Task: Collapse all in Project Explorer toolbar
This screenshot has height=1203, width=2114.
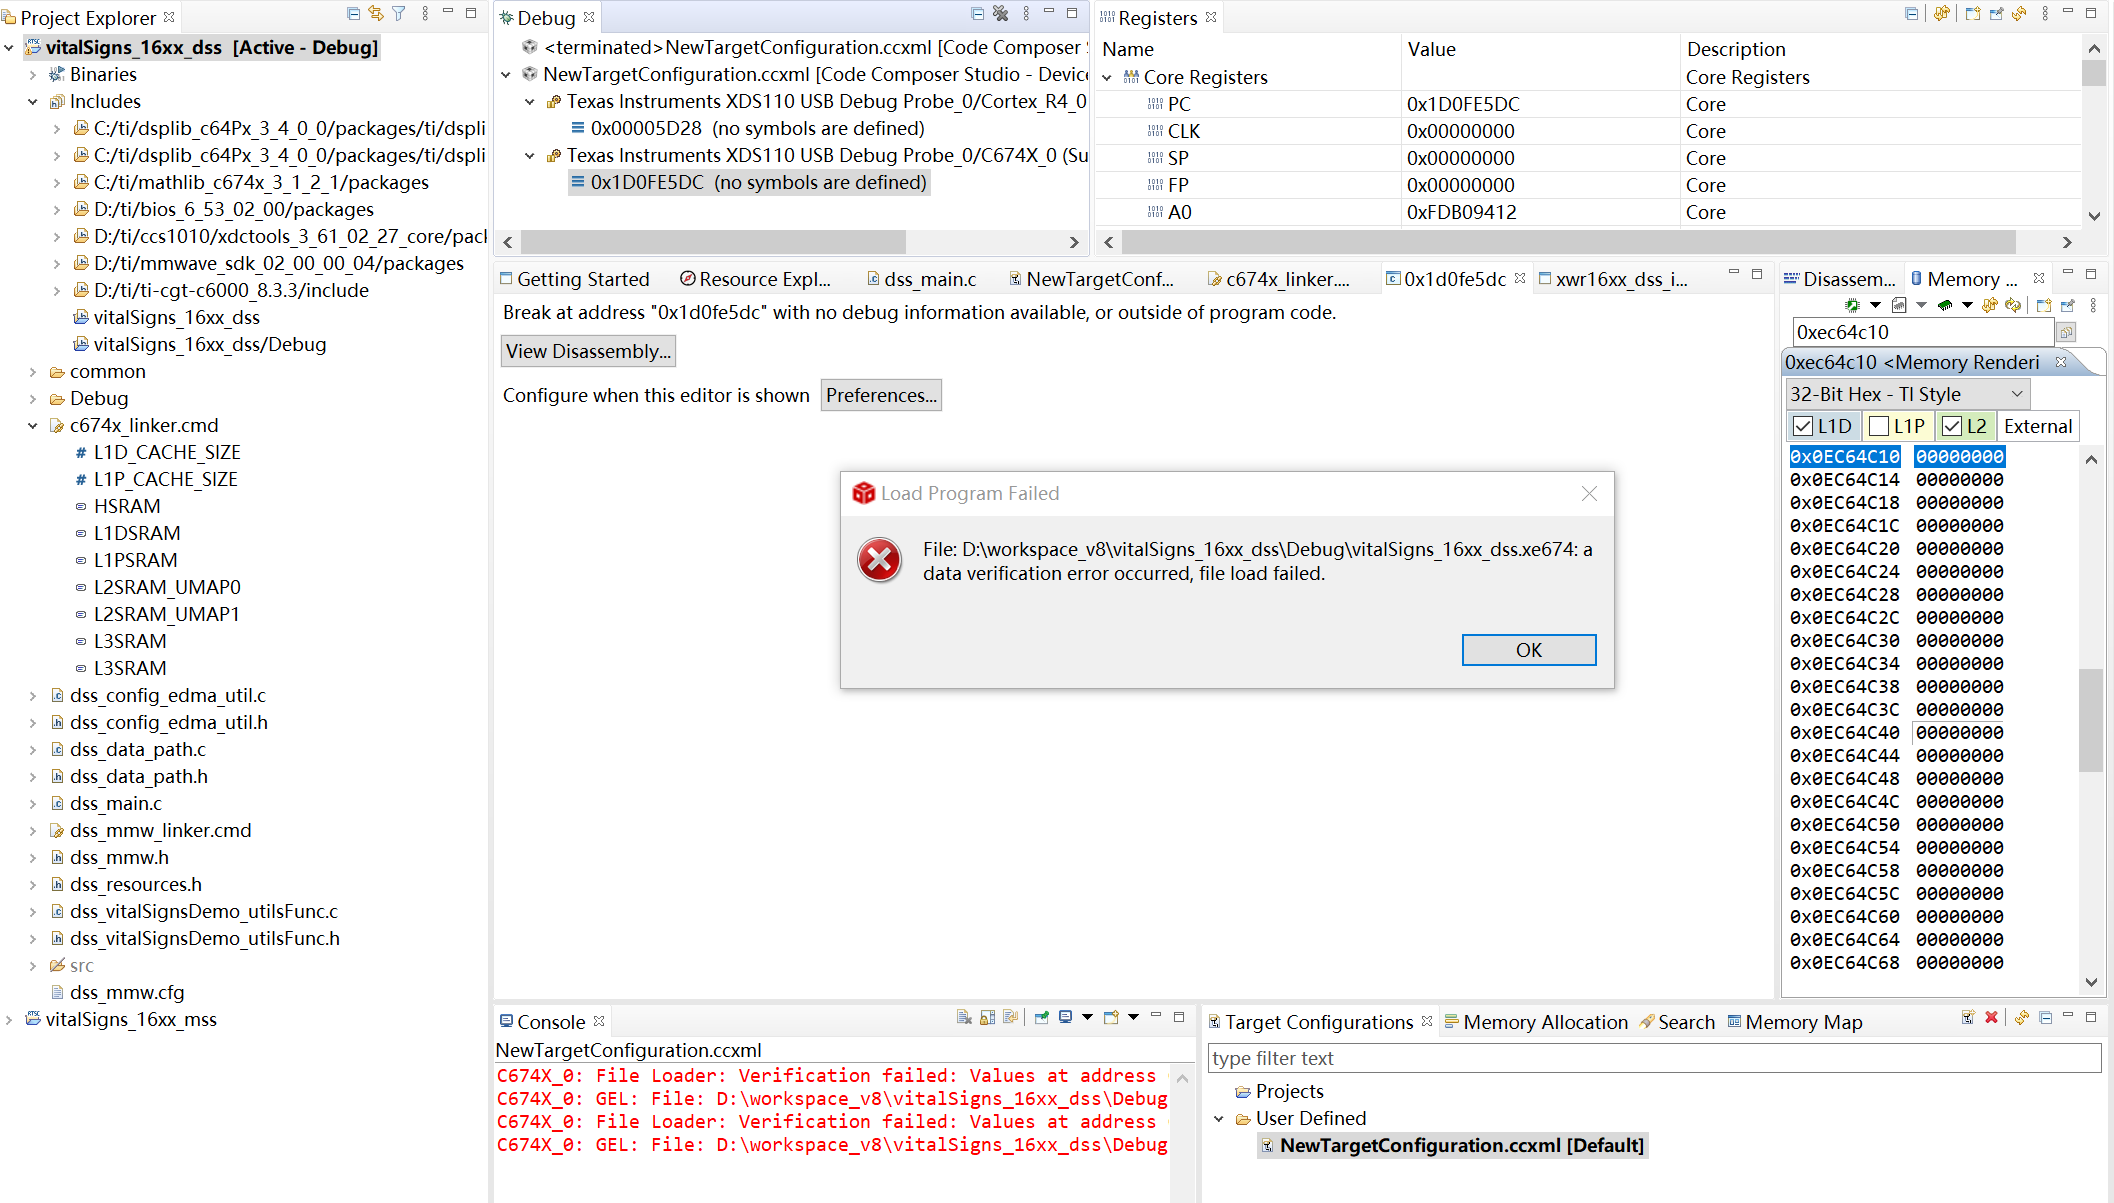Action: point(353,14)
